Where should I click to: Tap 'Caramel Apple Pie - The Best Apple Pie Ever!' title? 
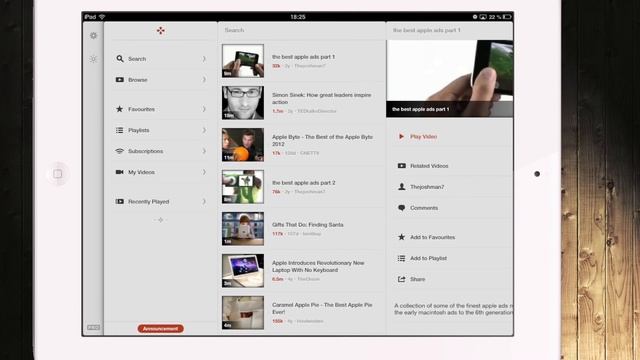pyautogui.click(x=322, y=308)
